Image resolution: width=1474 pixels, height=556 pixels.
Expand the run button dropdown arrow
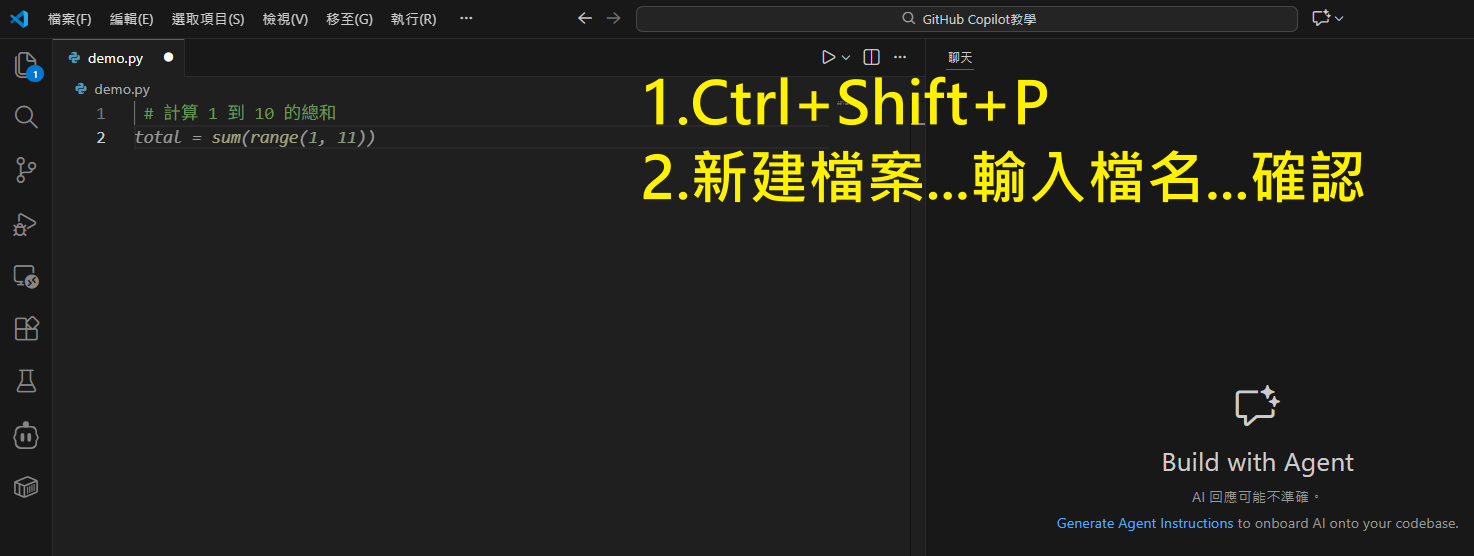(x=846, y=58)
